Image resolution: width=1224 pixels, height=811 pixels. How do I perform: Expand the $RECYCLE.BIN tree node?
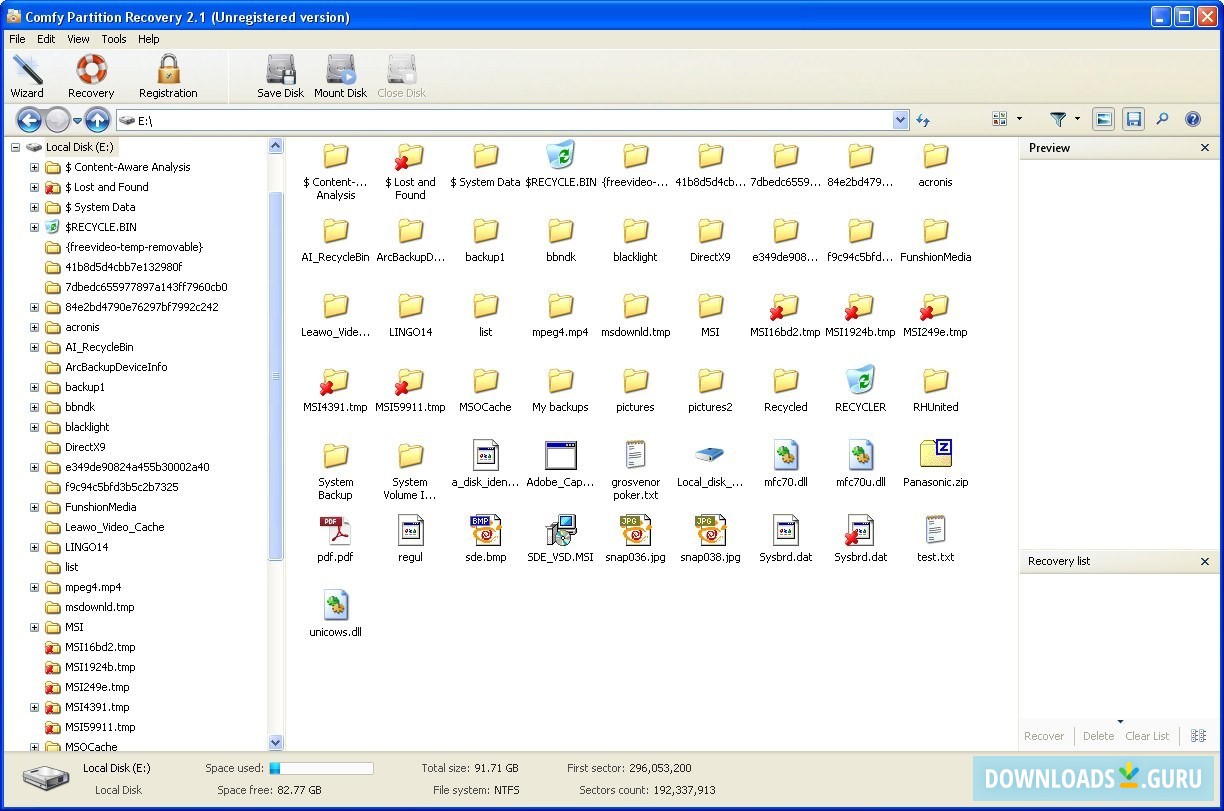[34, 227]
